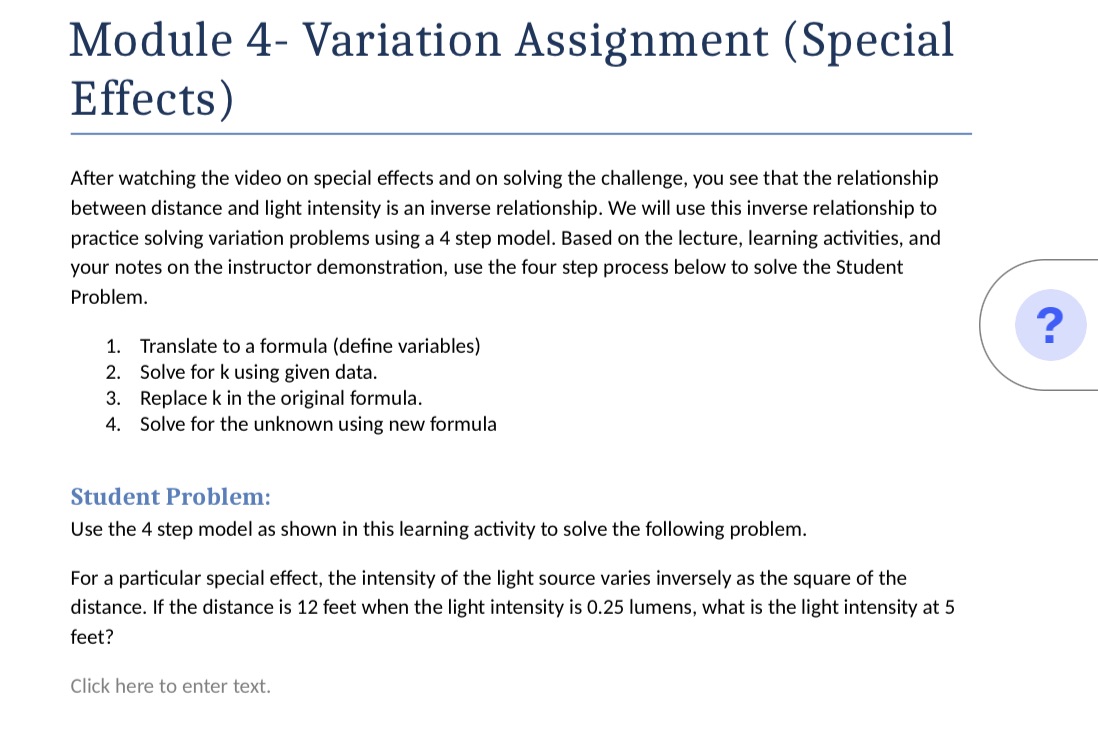Select list item 4 Solve for the unknown
The image size is (1098, 751).
(x=317, y=424)
